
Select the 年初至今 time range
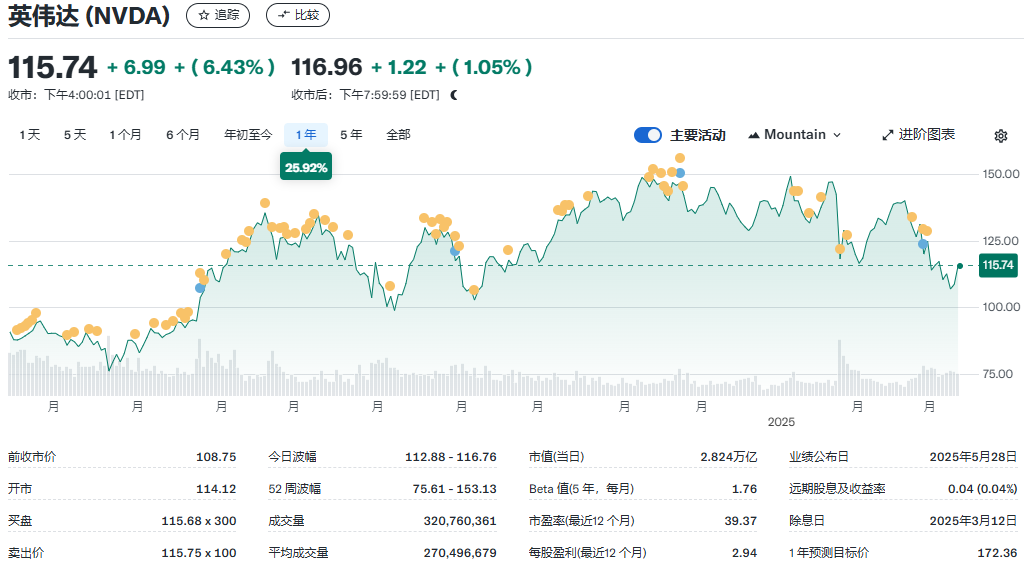(248, 135)
